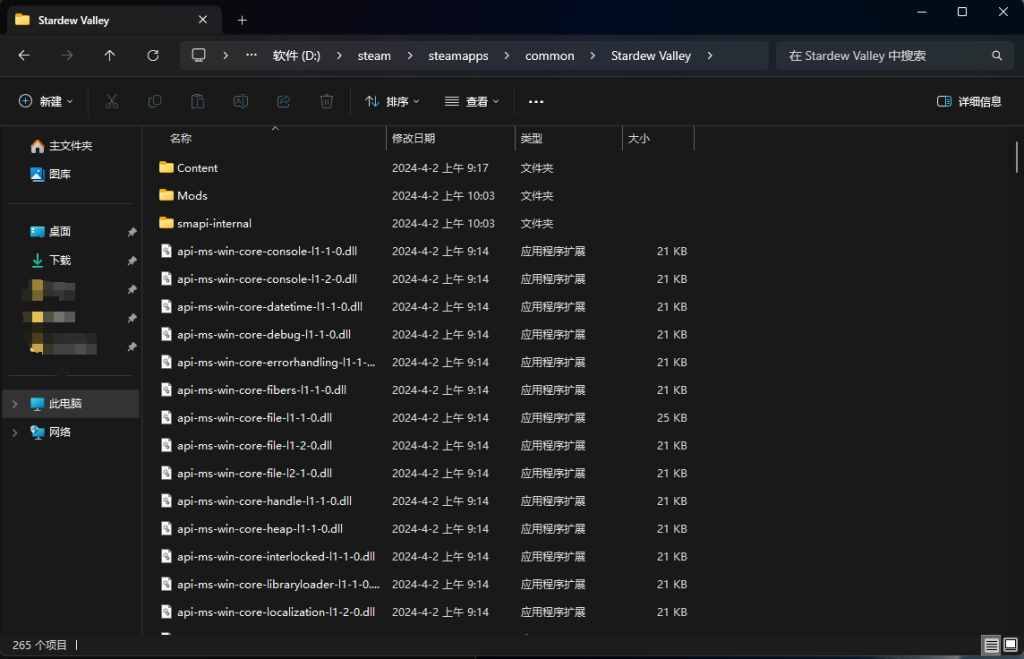
Task: Go up one directory level
Action: (x=110, y=56)
